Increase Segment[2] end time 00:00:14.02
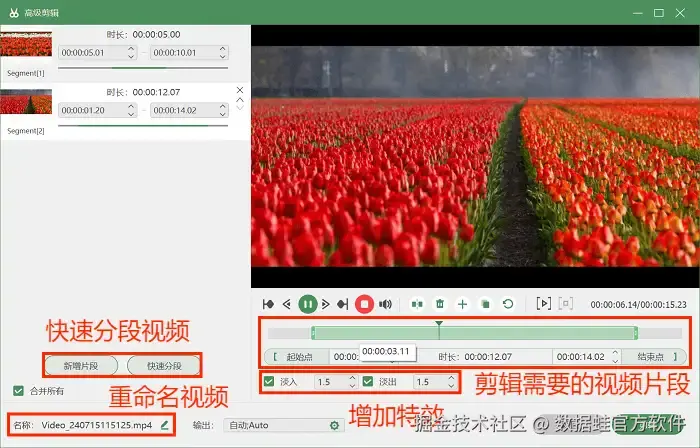Image resolution: width=700 pixels, height=448 pixels. pyautogui.click(x=223, y=106)
